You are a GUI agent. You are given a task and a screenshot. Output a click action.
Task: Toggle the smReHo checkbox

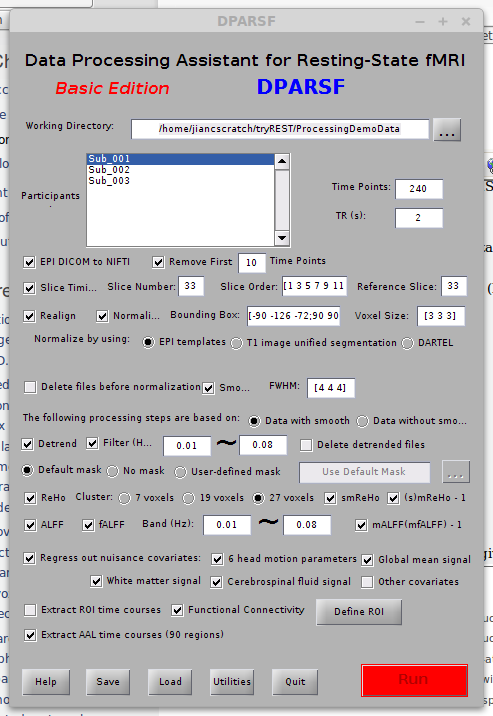pos(330,498)
